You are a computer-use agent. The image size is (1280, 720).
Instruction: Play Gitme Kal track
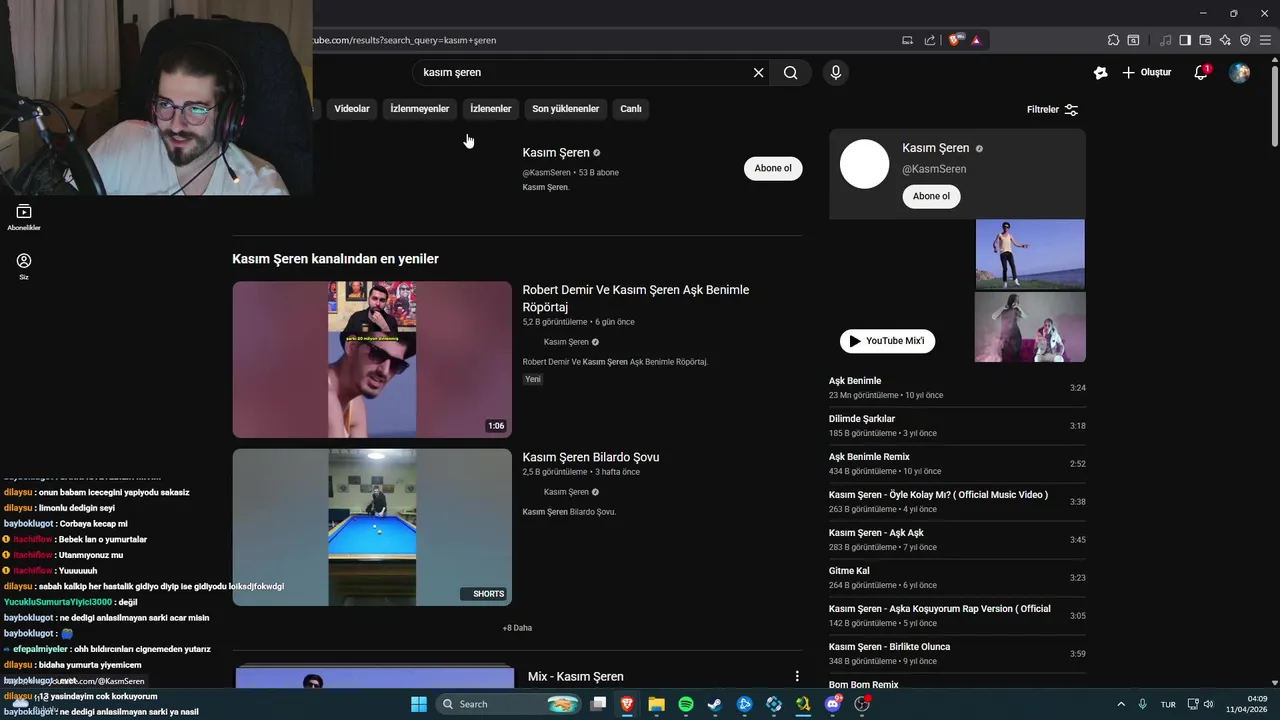pyautogui.click(x=957, y=577)
